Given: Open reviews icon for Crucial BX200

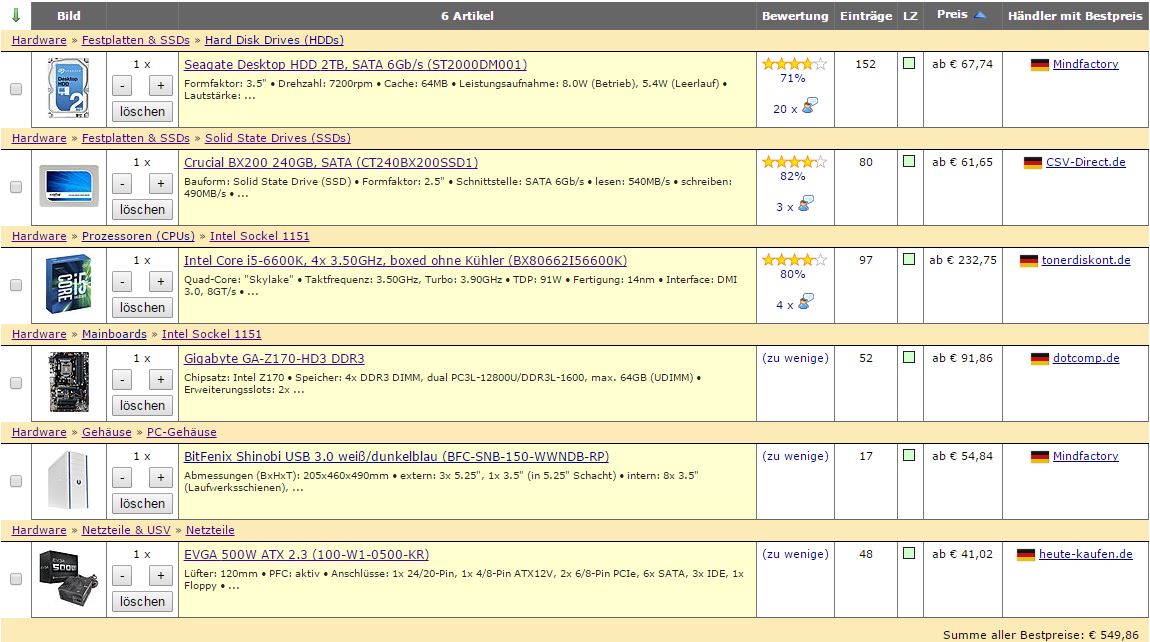Looking at the screenshot, I should [x=805, y=204].
